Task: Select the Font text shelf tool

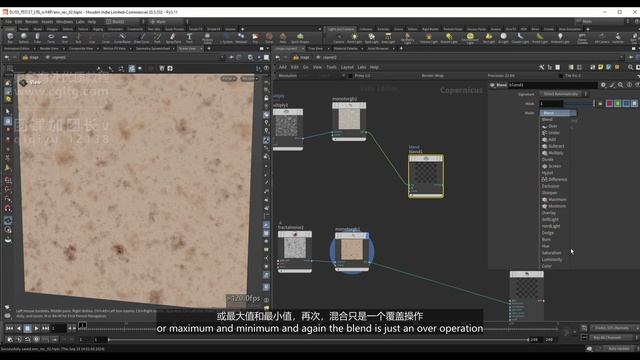Action: [x=189, y=38]
